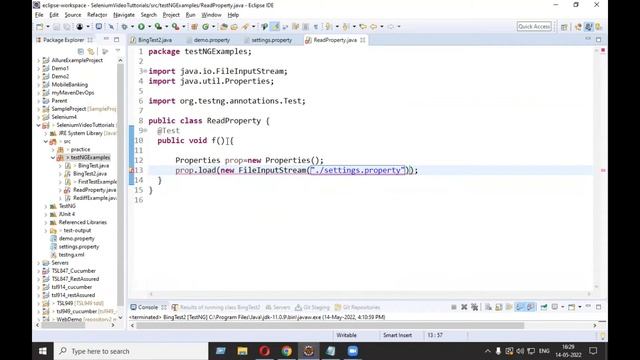The height and width of the screenshot is (360, 640).
Task: Click error marker on line 13 gutter
Action: 131,171
